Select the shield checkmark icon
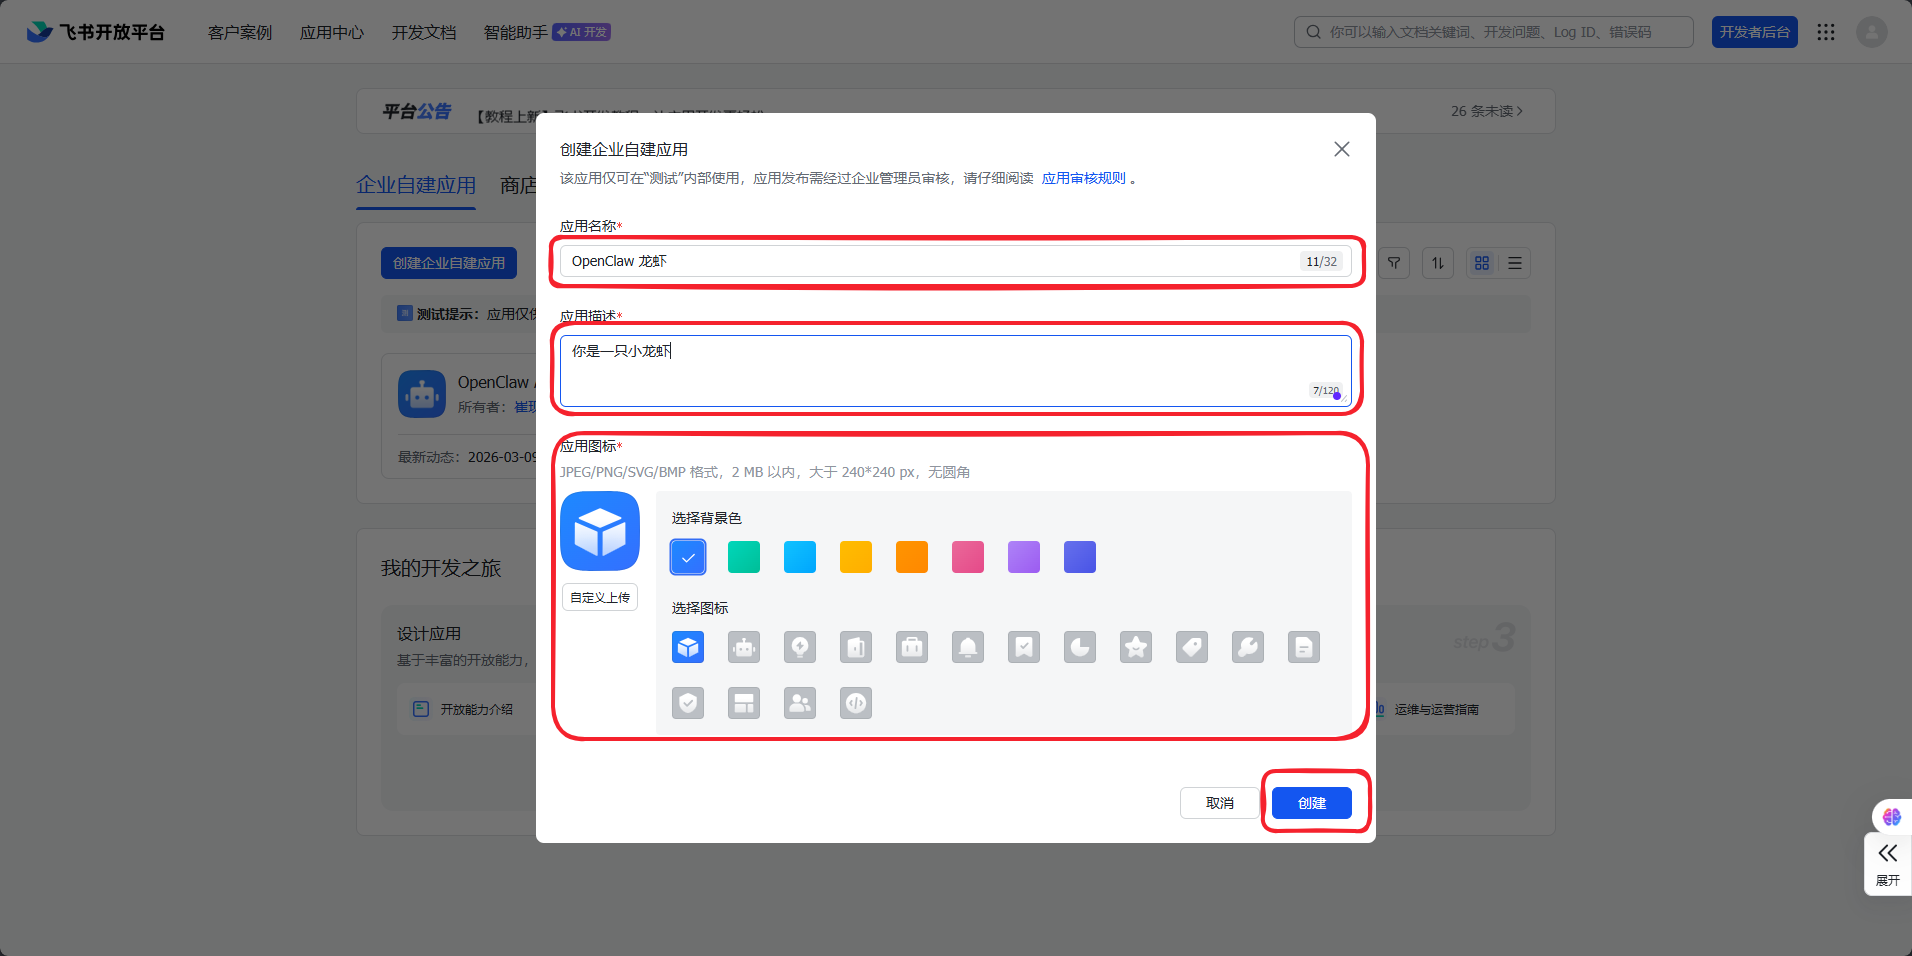 pos(688,704)
